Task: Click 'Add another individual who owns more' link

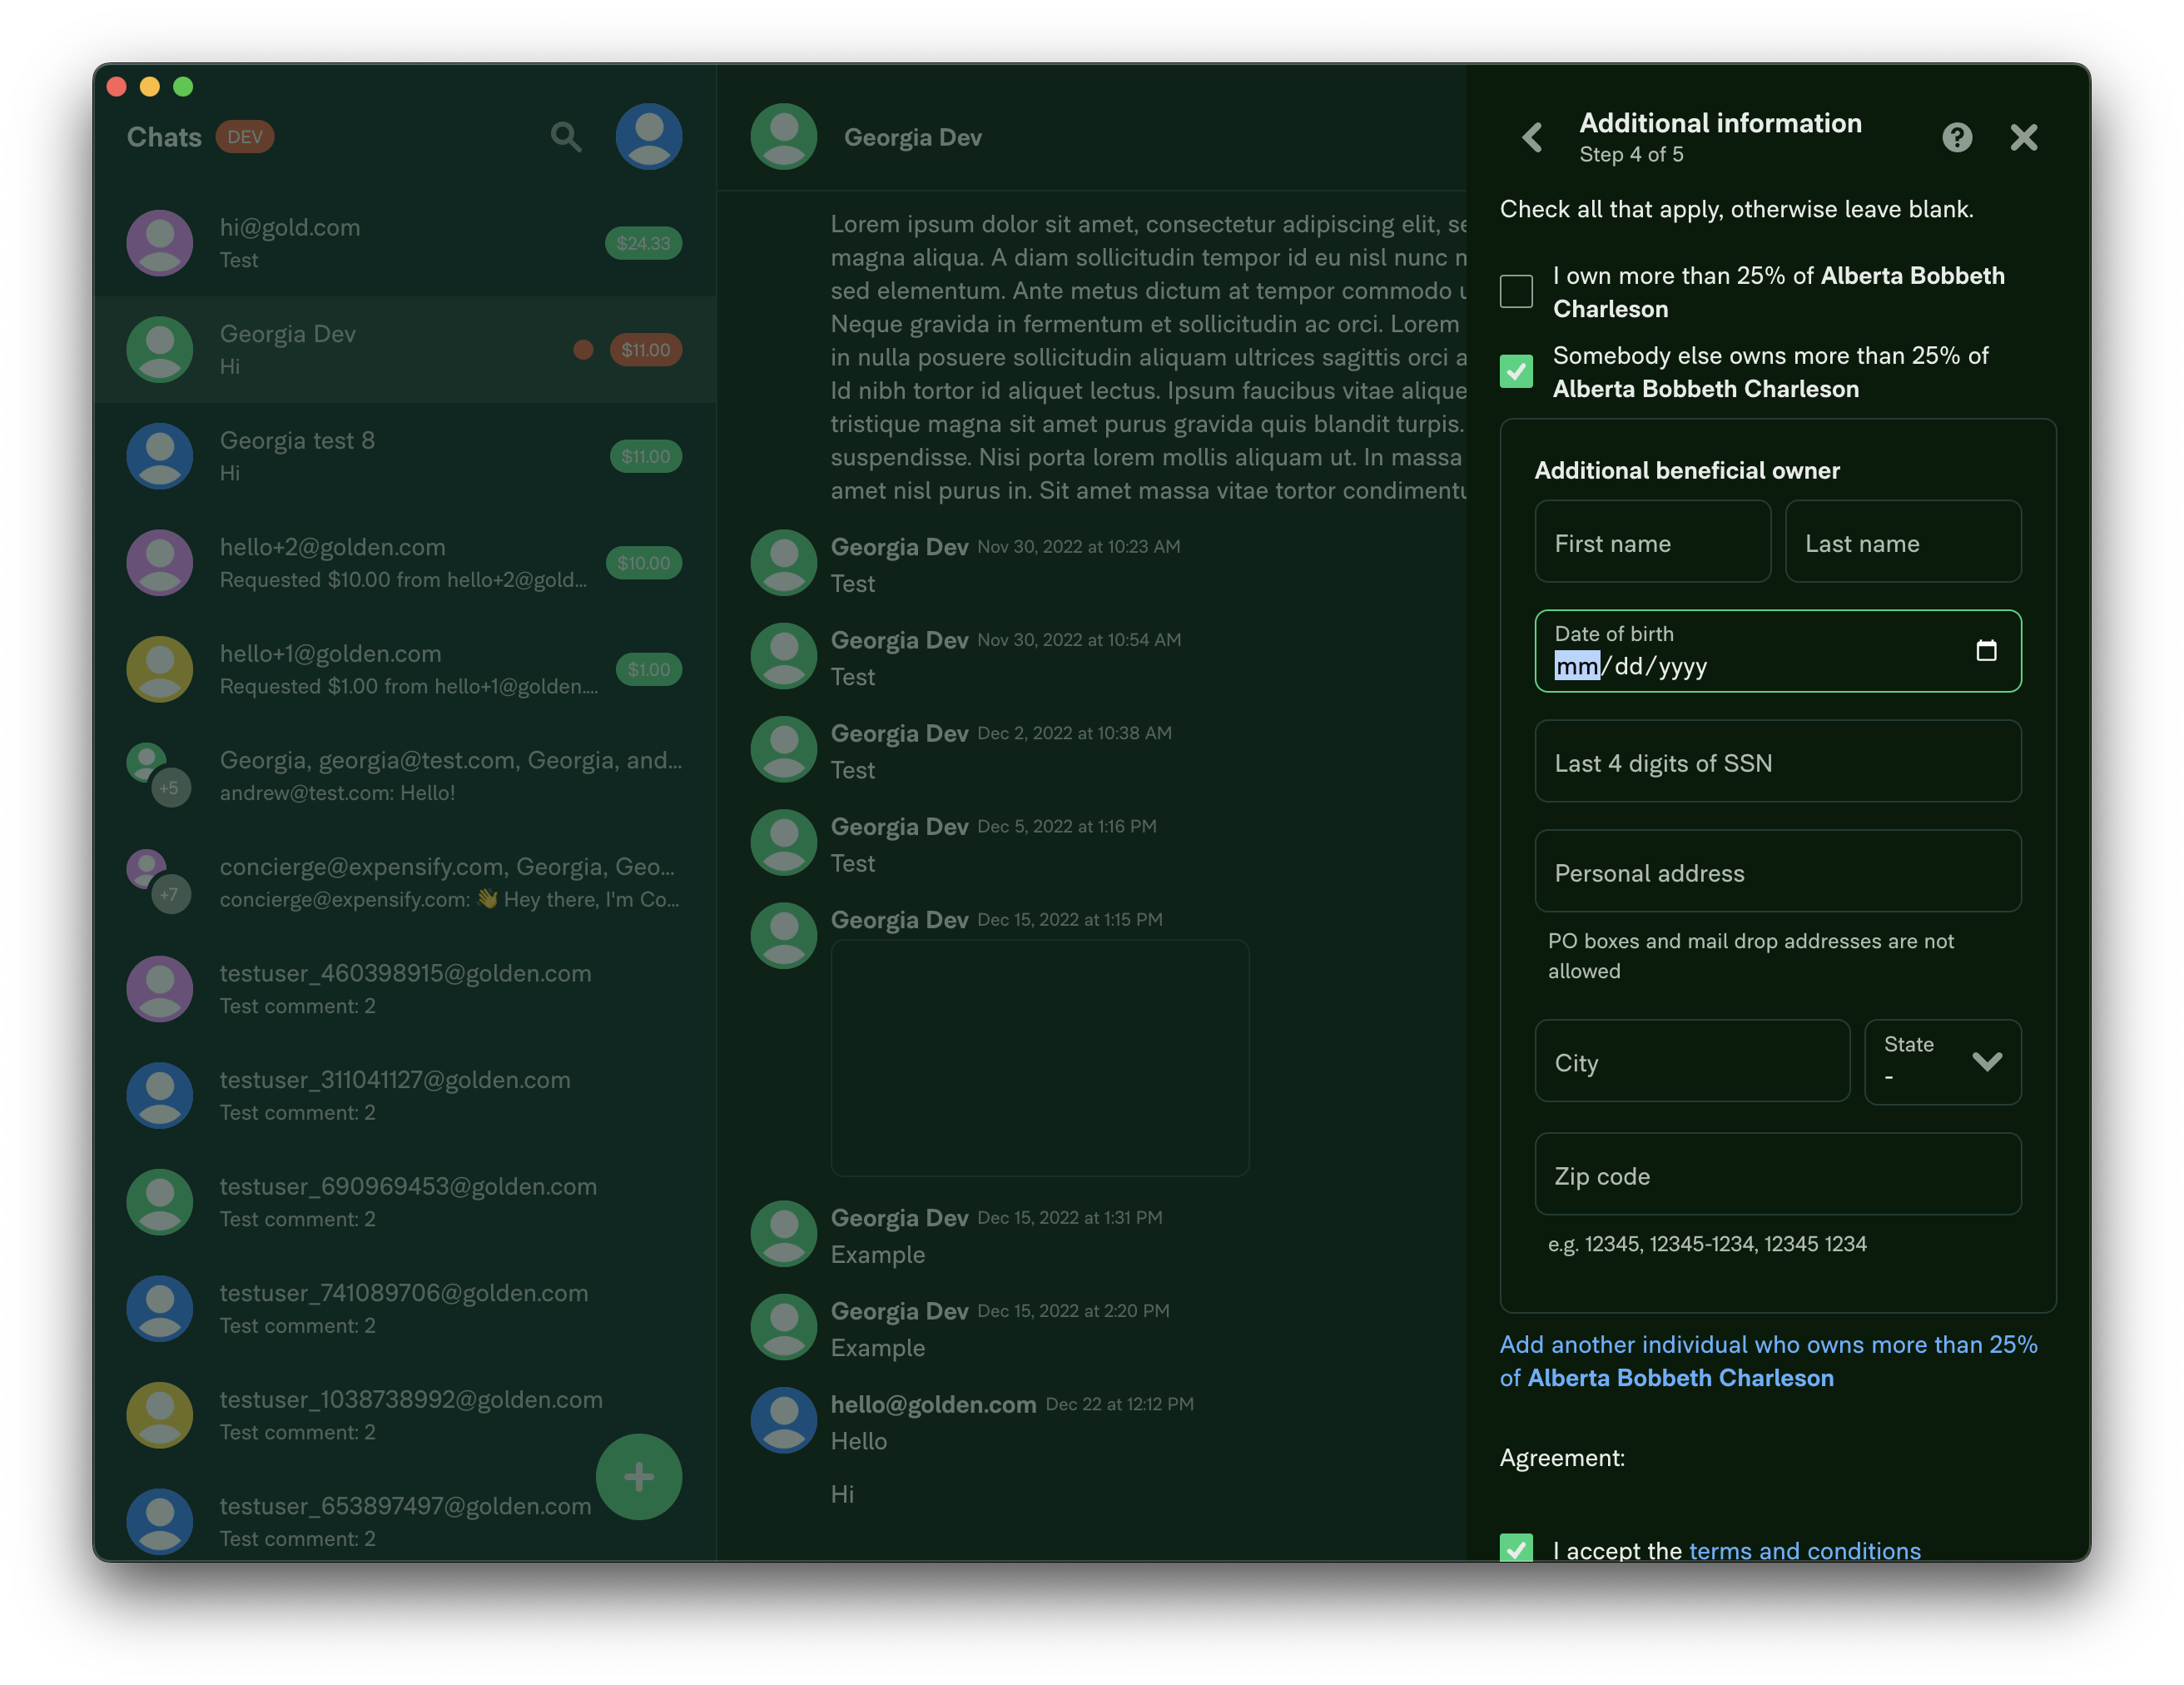Action: click(1768, 1361)
